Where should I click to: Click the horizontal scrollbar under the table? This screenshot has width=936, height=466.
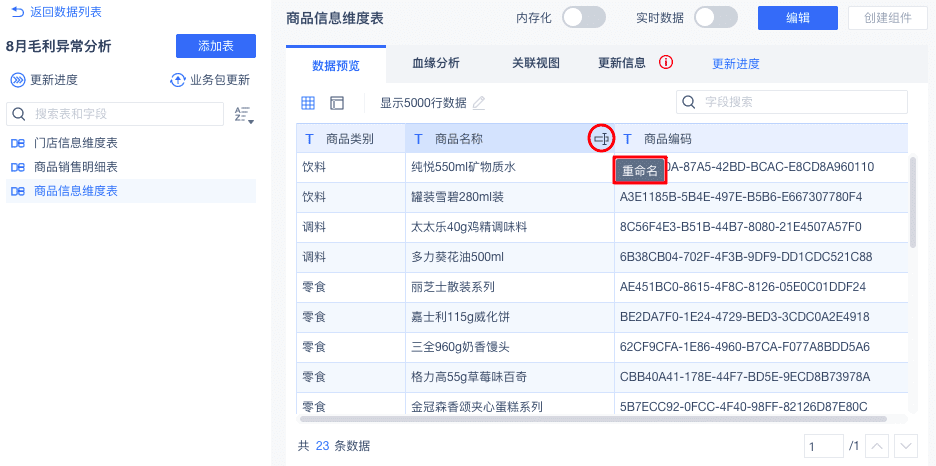coord(593,419)
